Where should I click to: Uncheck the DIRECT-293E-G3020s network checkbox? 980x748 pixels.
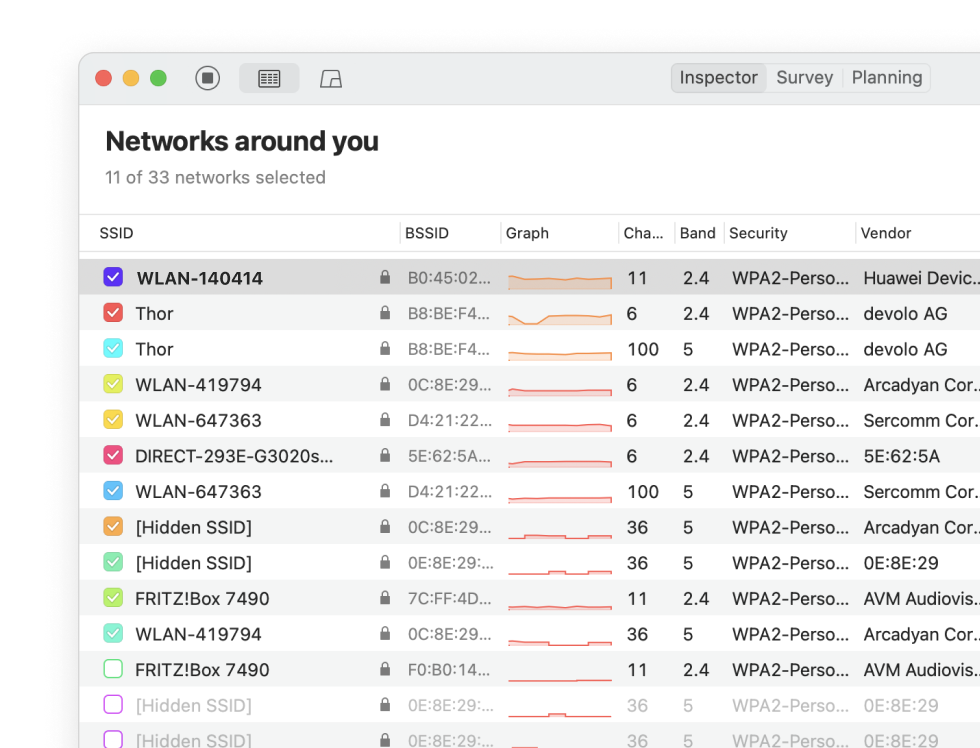[113, 456]
